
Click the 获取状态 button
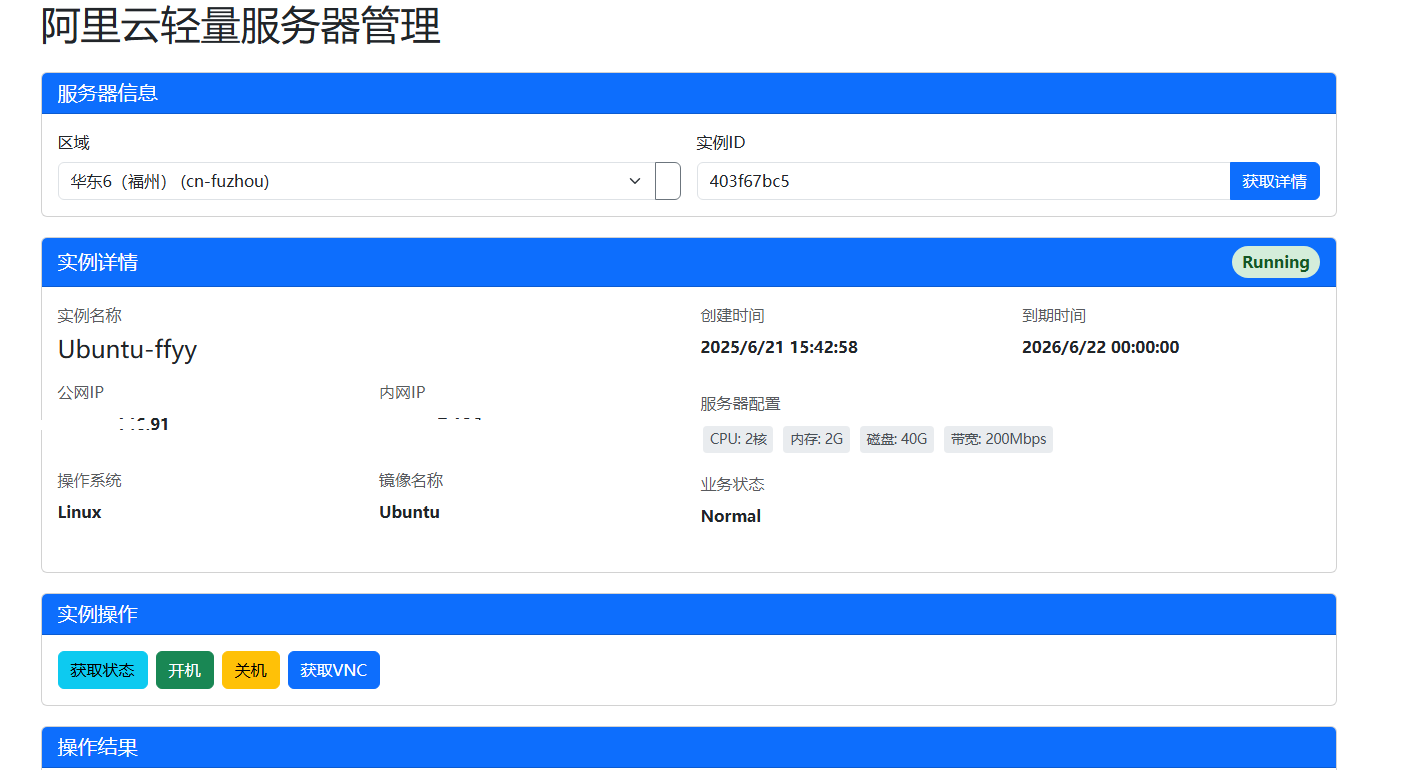[103, 670]
